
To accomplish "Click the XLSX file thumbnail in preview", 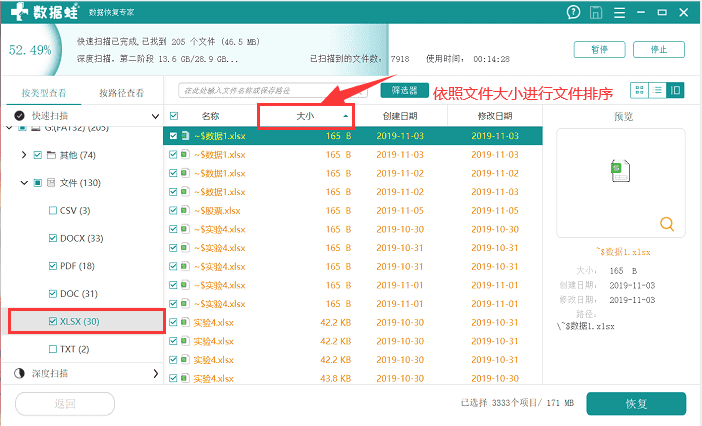I will click(x=618, y=170).
